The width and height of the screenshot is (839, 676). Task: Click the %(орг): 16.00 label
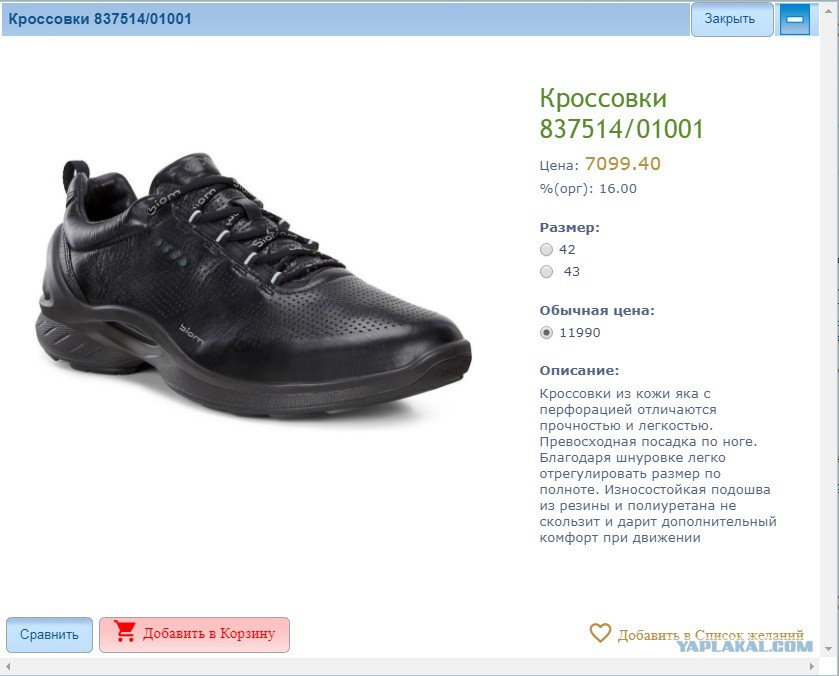[588, 189]
